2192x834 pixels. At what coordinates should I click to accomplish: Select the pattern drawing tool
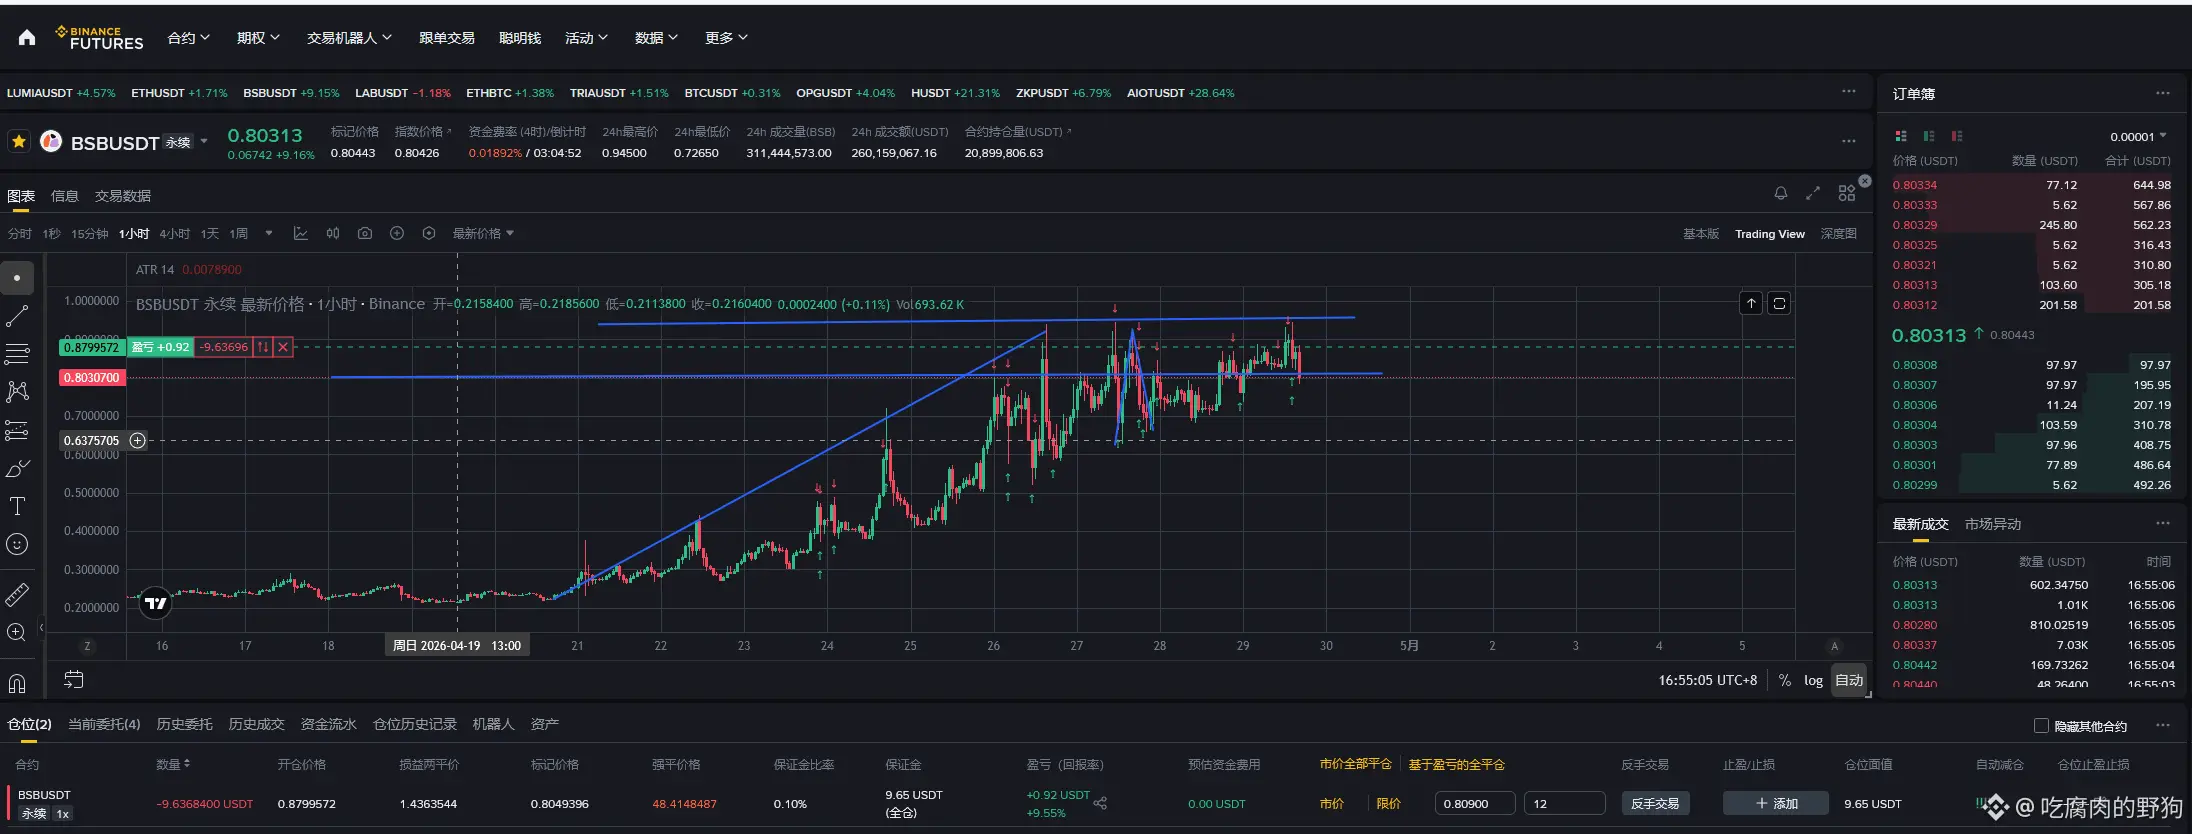point(17,392)
